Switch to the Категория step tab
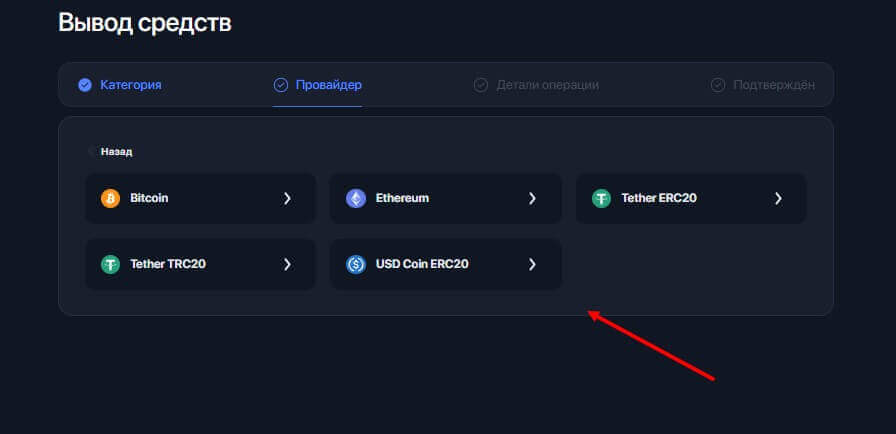The image size is (896, 434). (130, 85)
